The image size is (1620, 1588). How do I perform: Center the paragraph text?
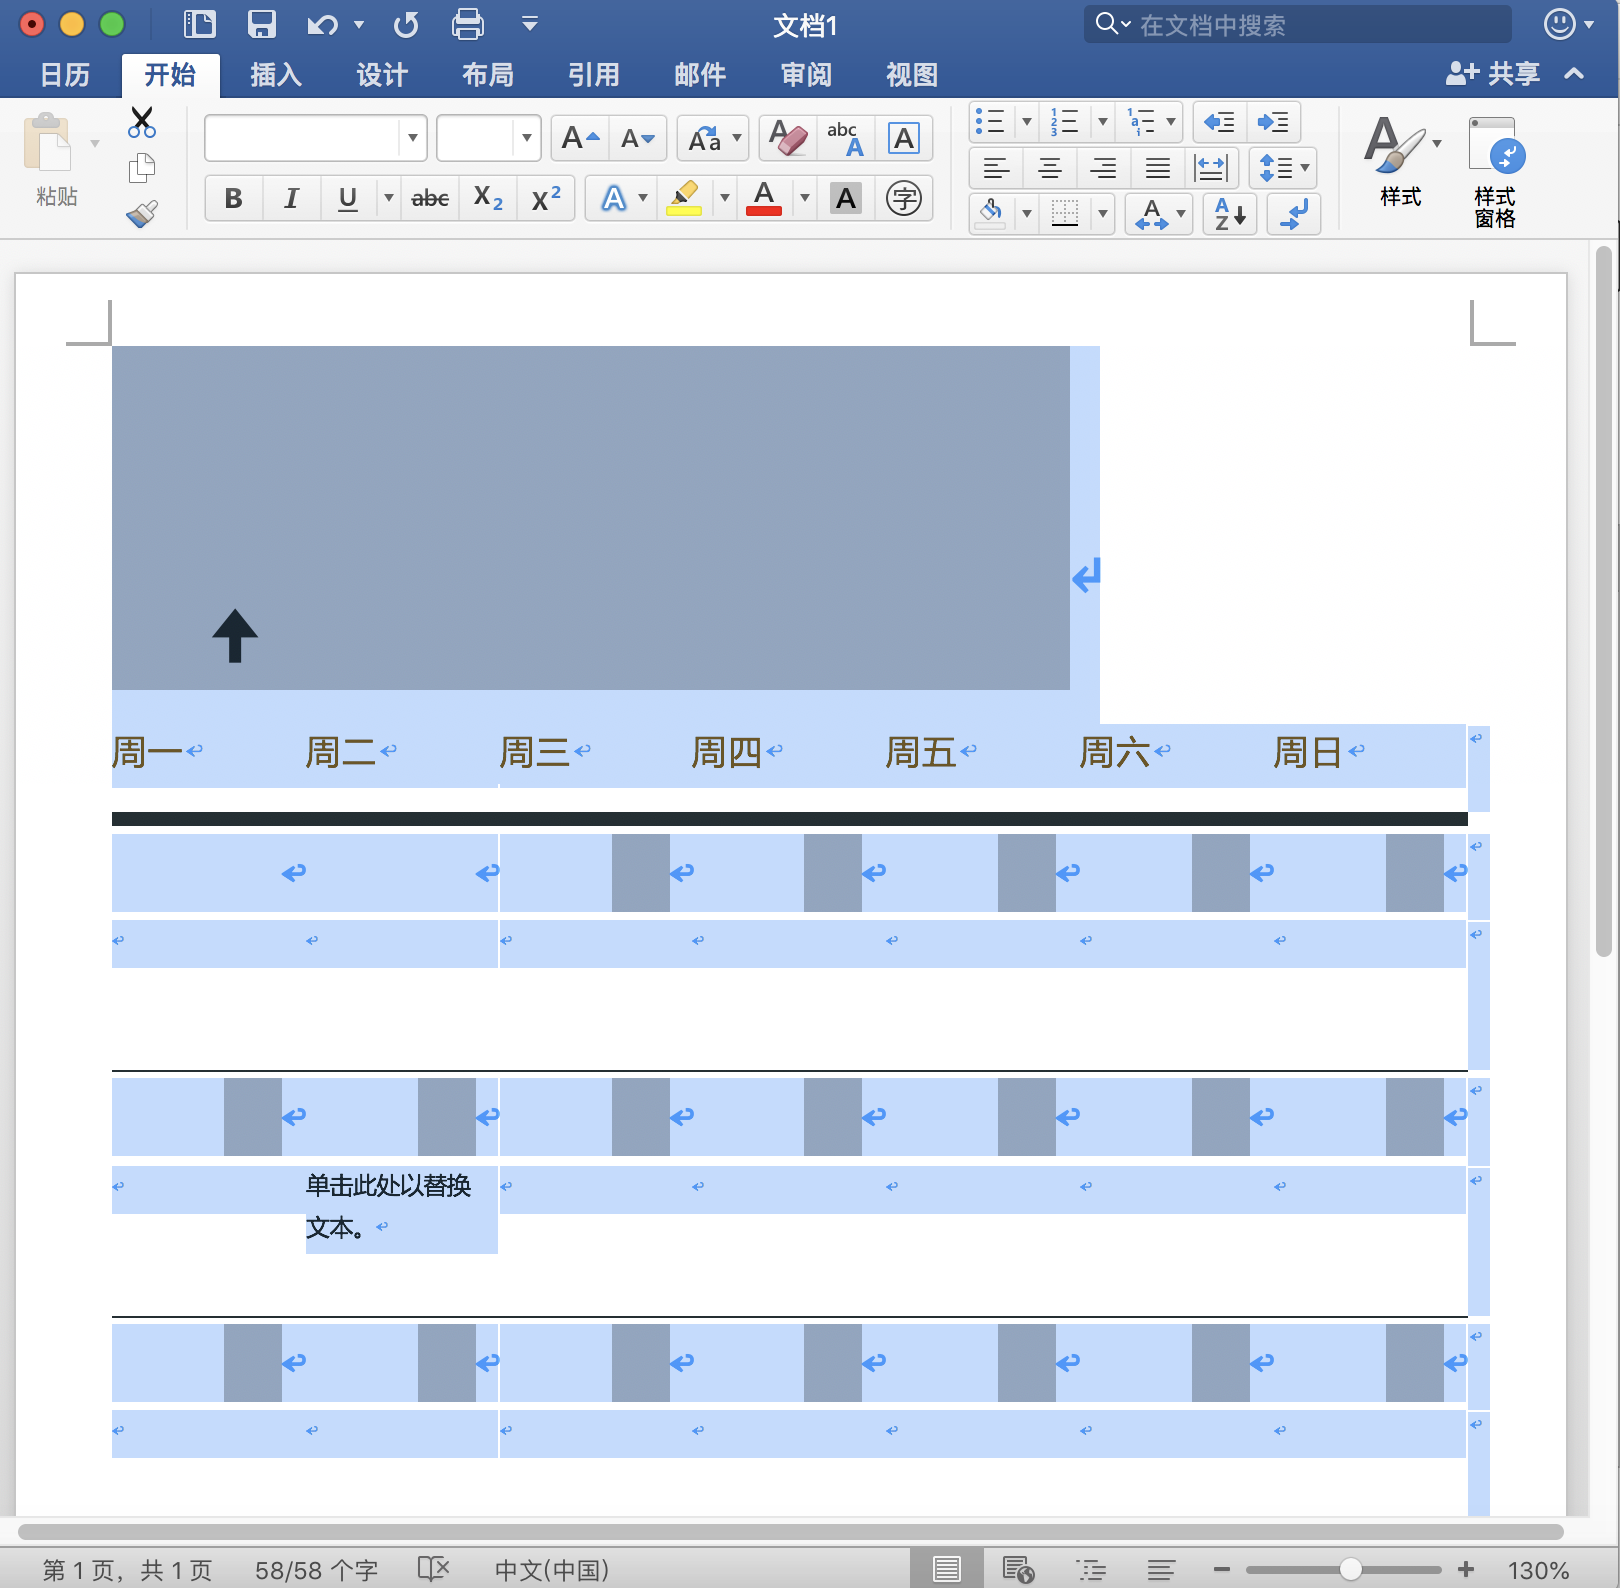point(1050,167)
